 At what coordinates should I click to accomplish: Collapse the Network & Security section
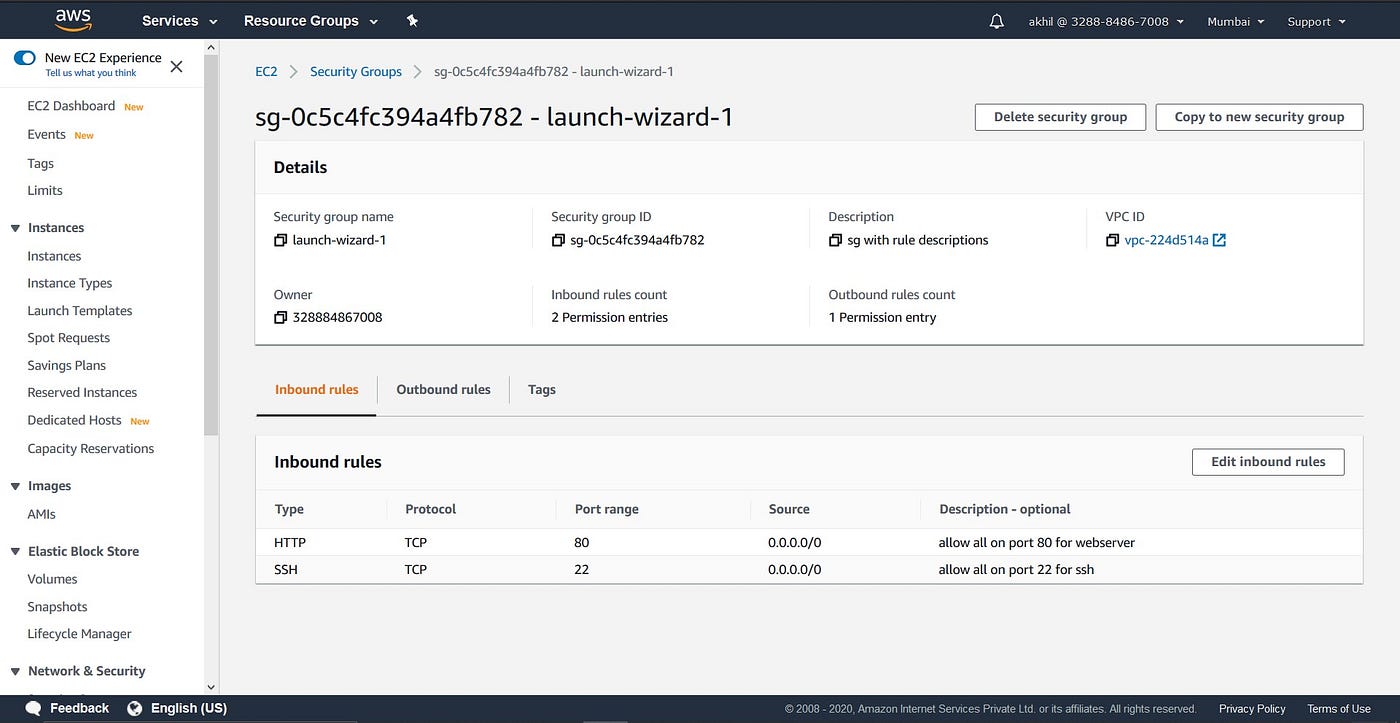click(x=15, y=671)
